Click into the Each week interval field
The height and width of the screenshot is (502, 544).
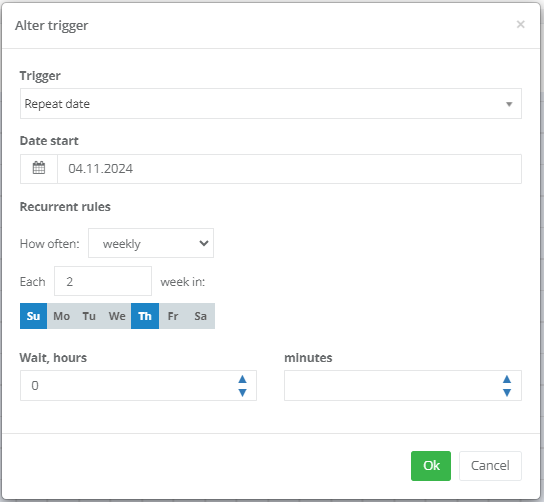[103, 281]
